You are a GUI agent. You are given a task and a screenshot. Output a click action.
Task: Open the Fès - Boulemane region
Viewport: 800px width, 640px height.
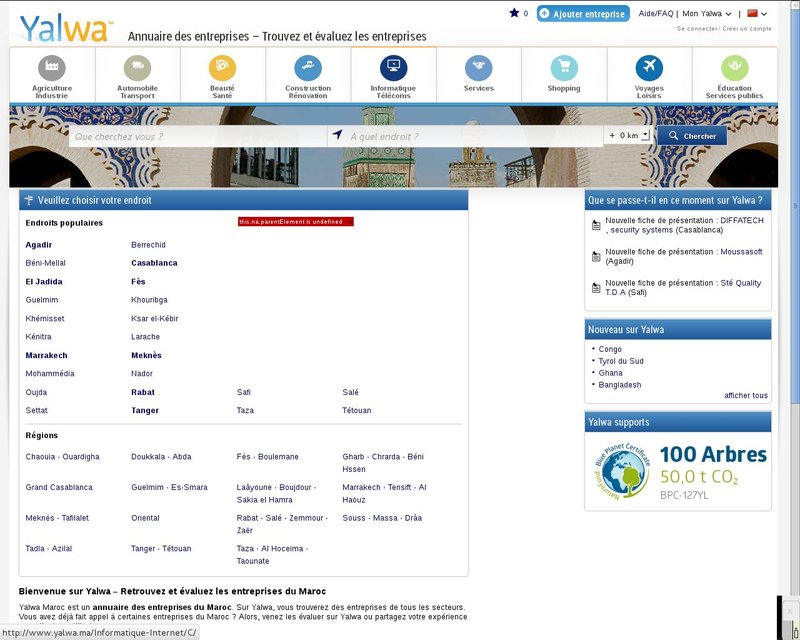[x=267, y=457]
